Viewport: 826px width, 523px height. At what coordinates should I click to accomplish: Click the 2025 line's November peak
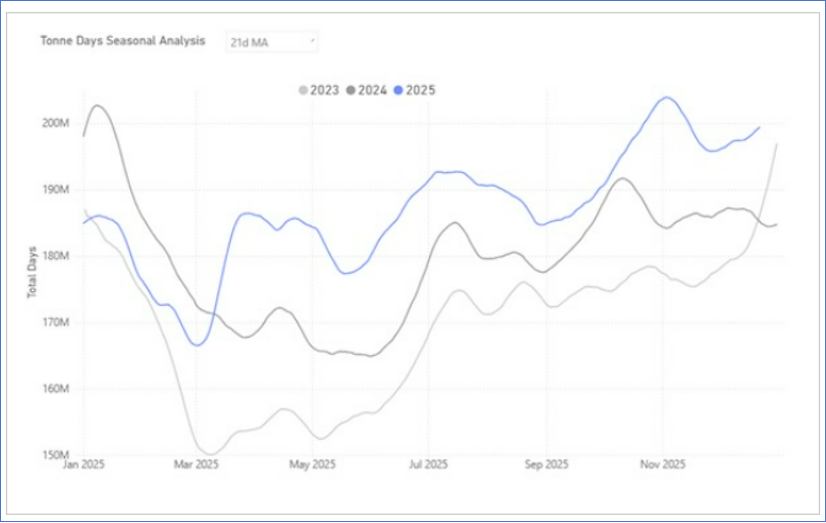[x=666, y=97]
